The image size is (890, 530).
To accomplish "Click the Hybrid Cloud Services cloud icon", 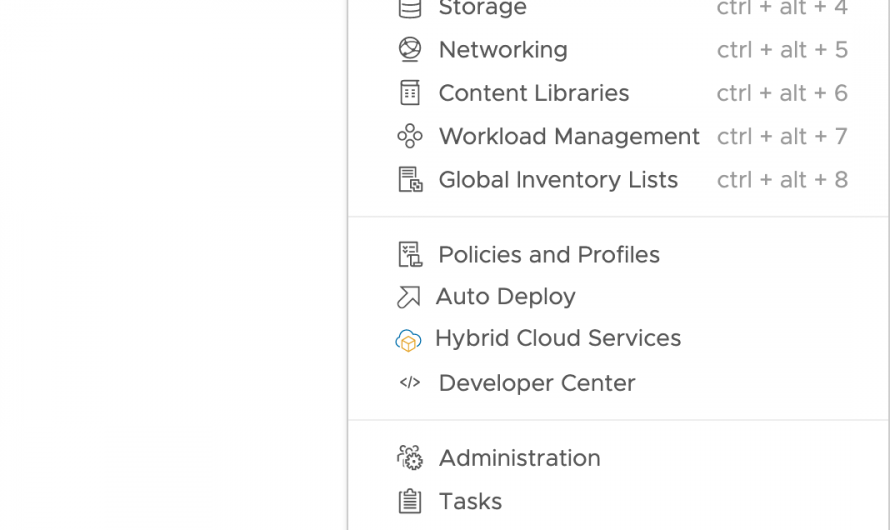I will (x=408, y=340).
